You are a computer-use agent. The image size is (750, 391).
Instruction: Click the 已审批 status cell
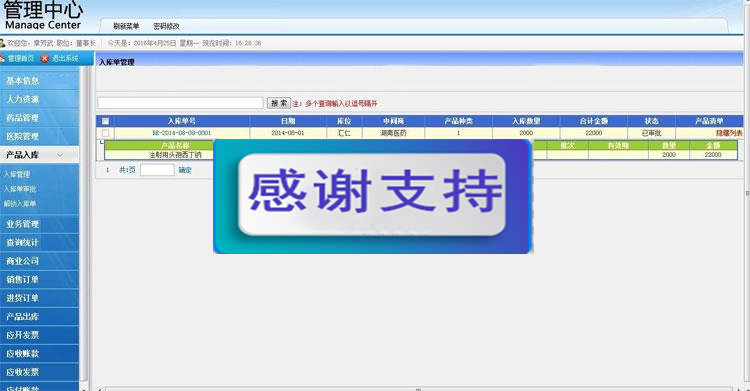tap(651, 133)
